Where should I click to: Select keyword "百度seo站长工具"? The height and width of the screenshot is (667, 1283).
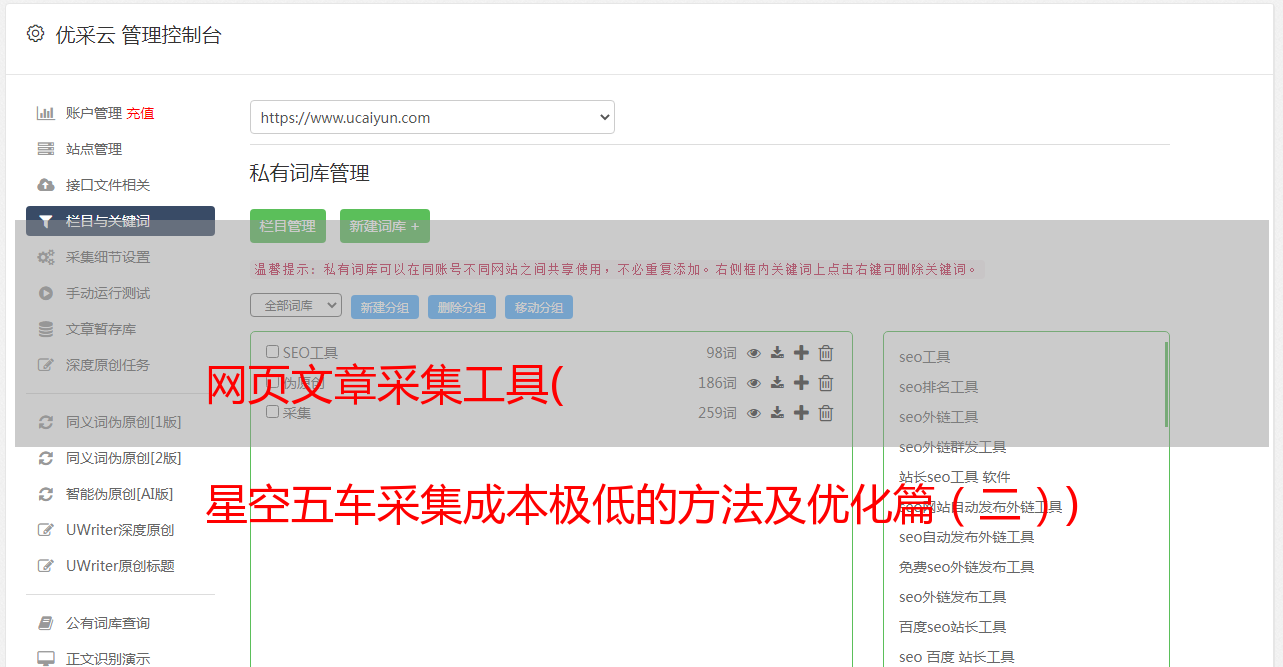[x=952, y=627]
